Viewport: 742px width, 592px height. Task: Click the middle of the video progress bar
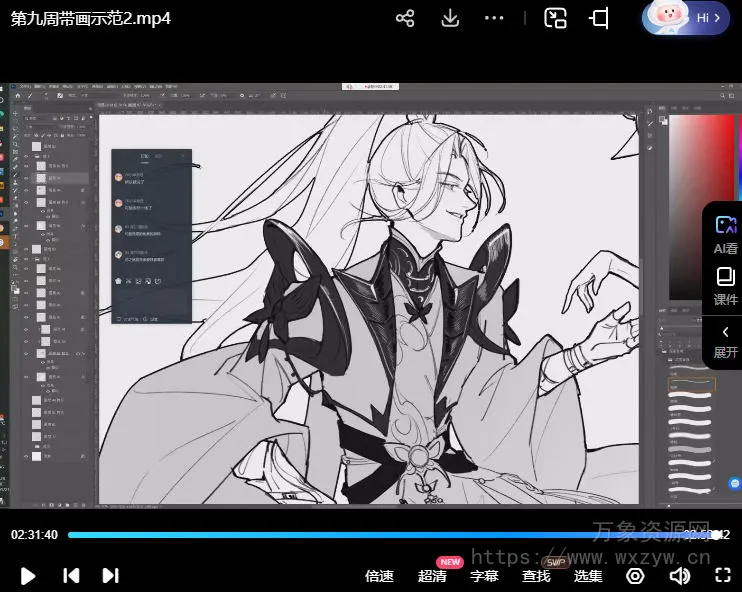pos(390,535)
